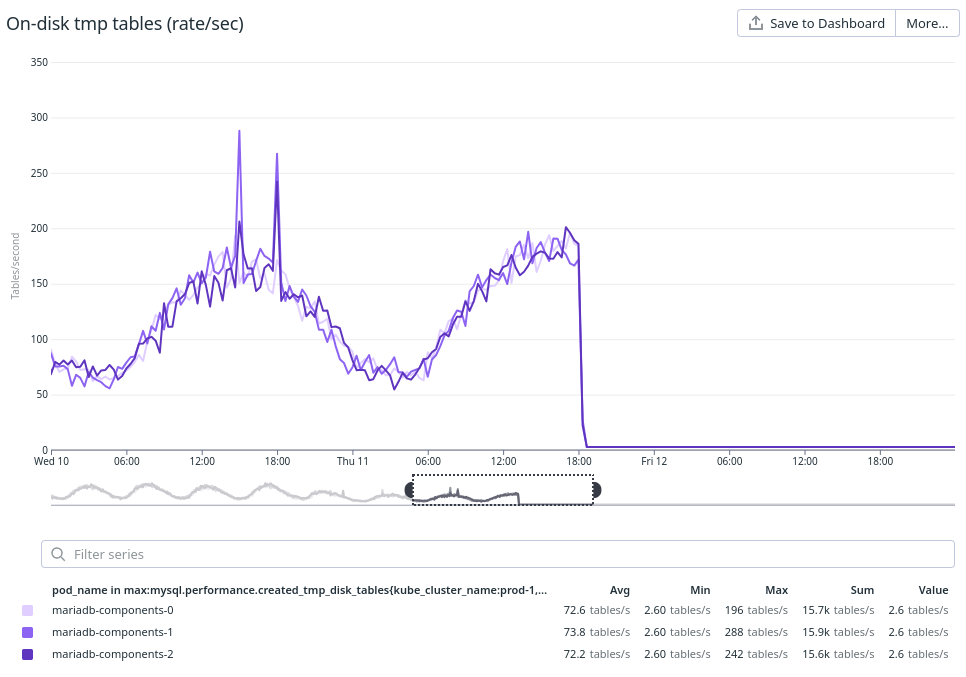Toggle the mariadb-components-2 dark purple legend square
The height and width of the screenshot is (677, 966).
[28, 654]
